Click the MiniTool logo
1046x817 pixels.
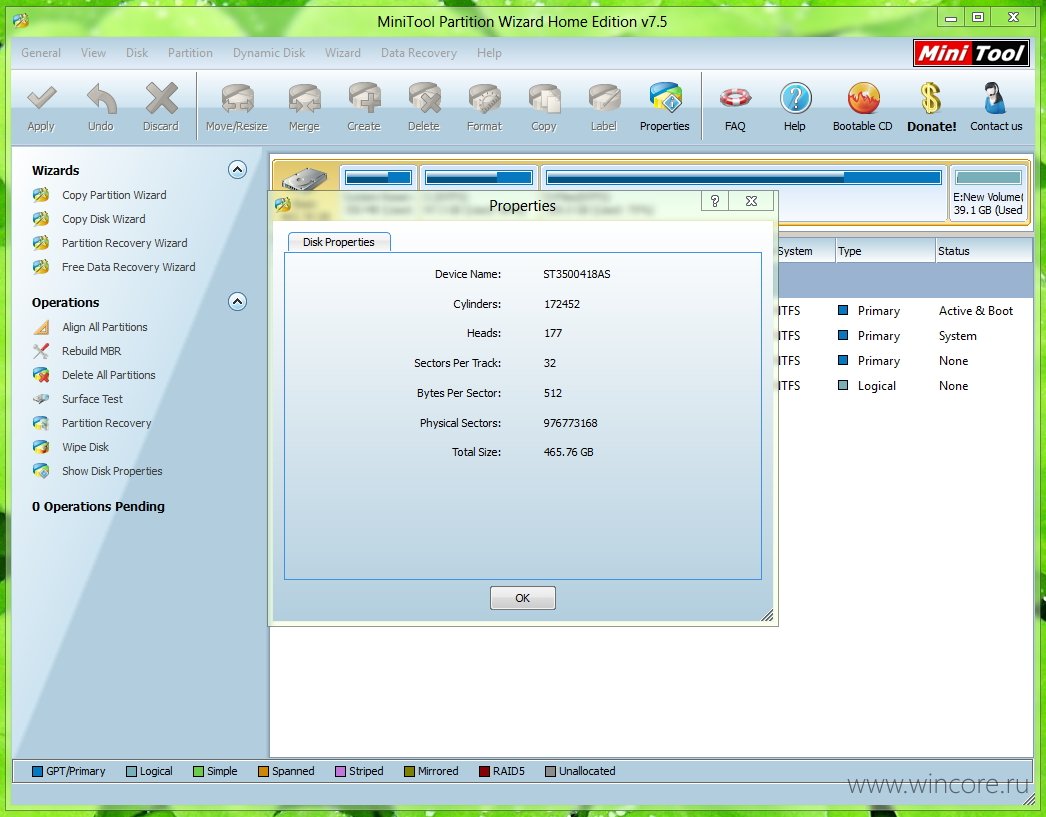tap(971, 53)
